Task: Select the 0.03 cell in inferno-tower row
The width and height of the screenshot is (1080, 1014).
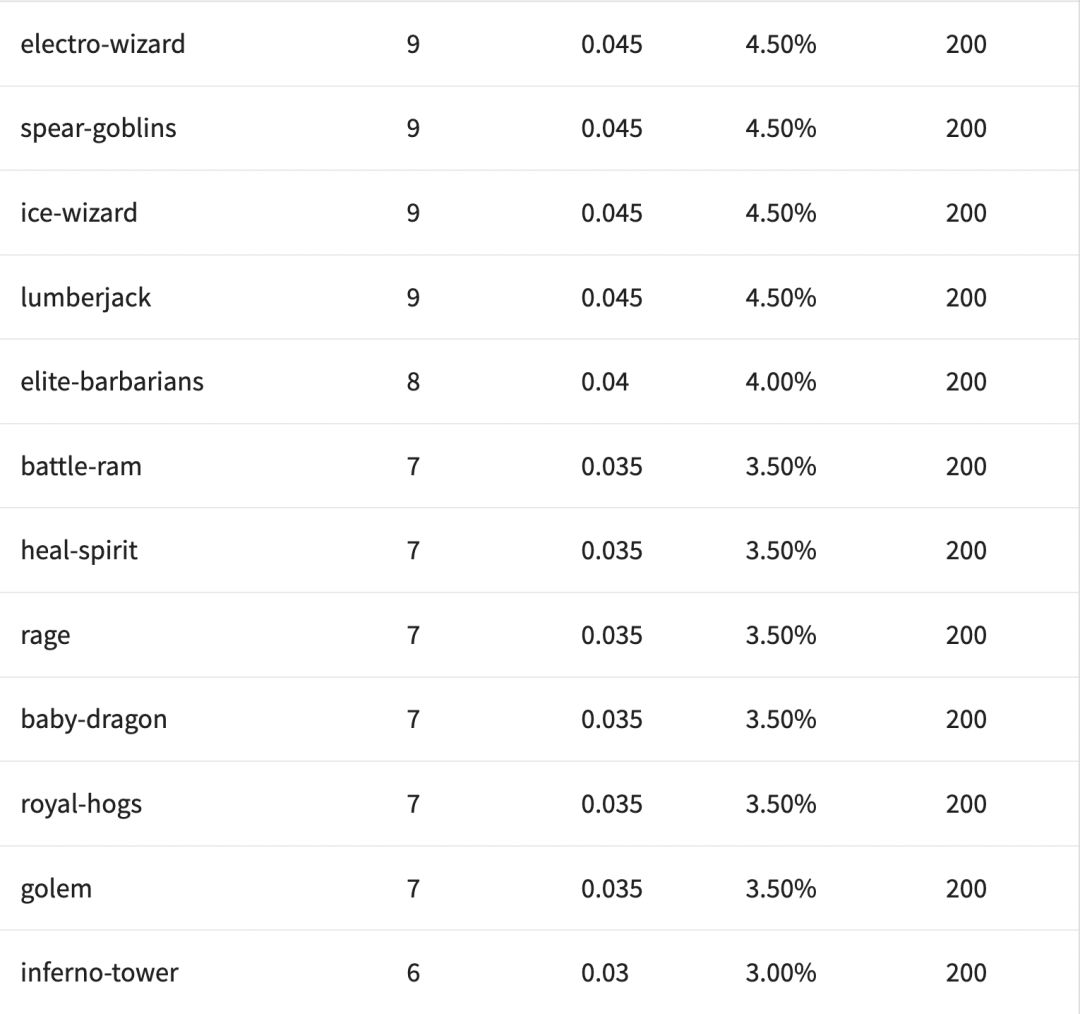Action: pyautogui.click(x=605, y=972)
